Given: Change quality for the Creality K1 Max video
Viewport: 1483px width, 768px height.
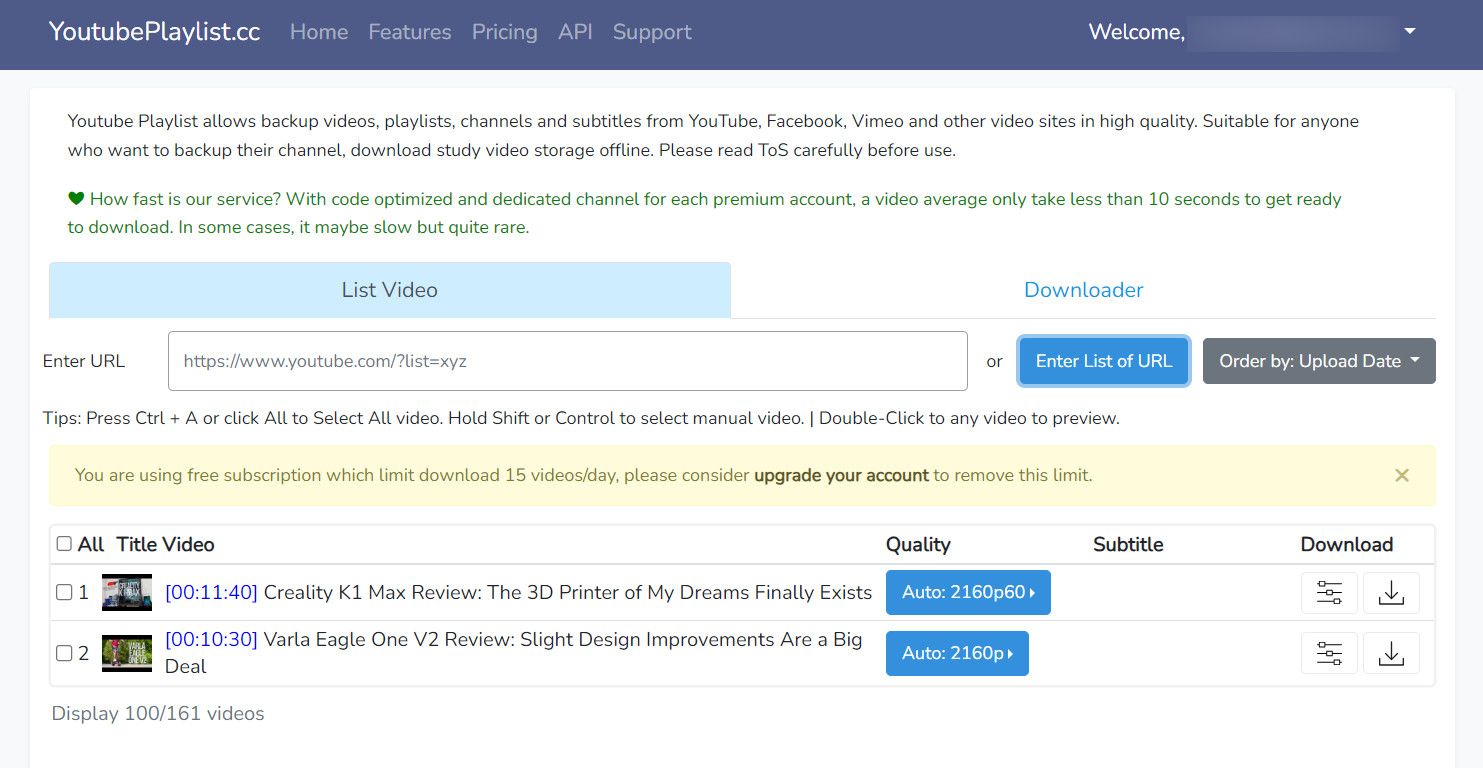Looking at the screenshot, I should pyautogui.click(x=968, y=592).
